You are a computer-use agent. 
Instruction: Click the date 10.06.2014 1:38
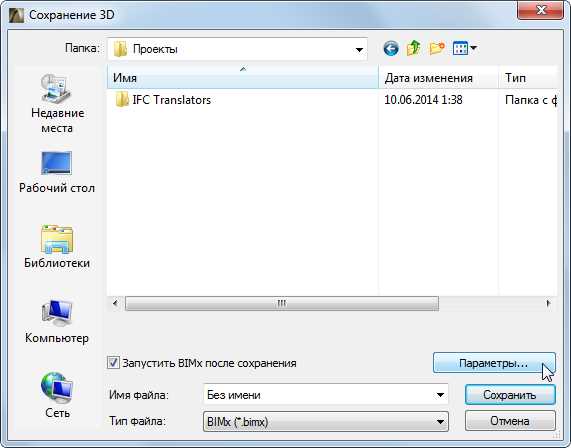(423, 100)
